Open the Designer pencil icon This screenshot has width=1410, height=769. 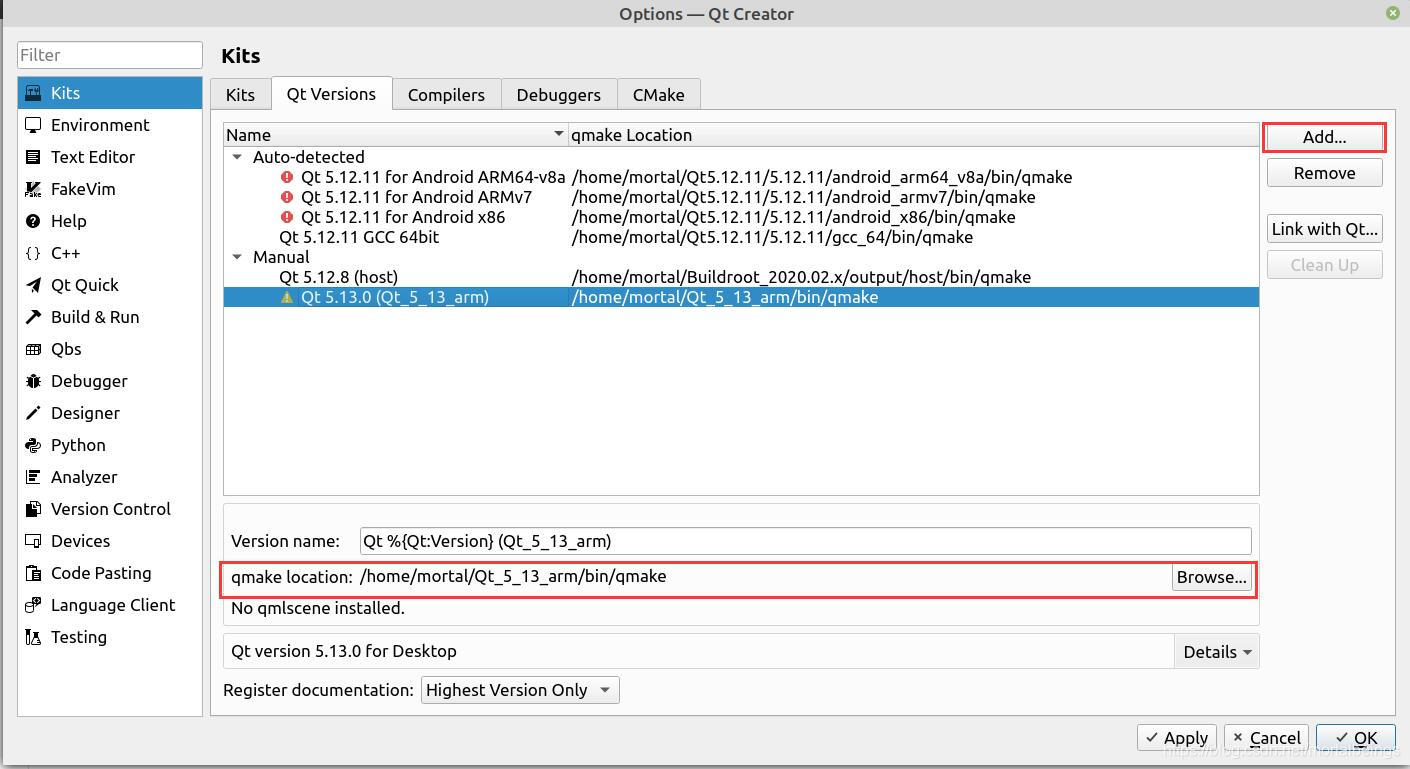[x=33, y=413]
